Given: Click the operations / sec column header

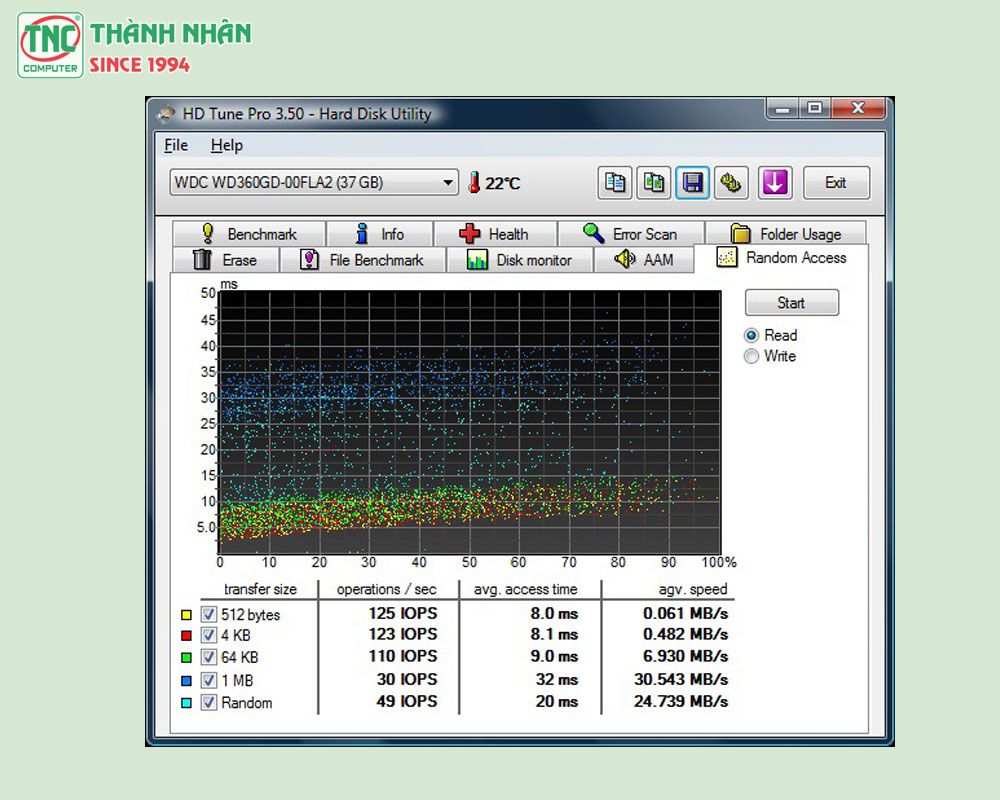Looking at the screenshot, I should tap(386, 589).
